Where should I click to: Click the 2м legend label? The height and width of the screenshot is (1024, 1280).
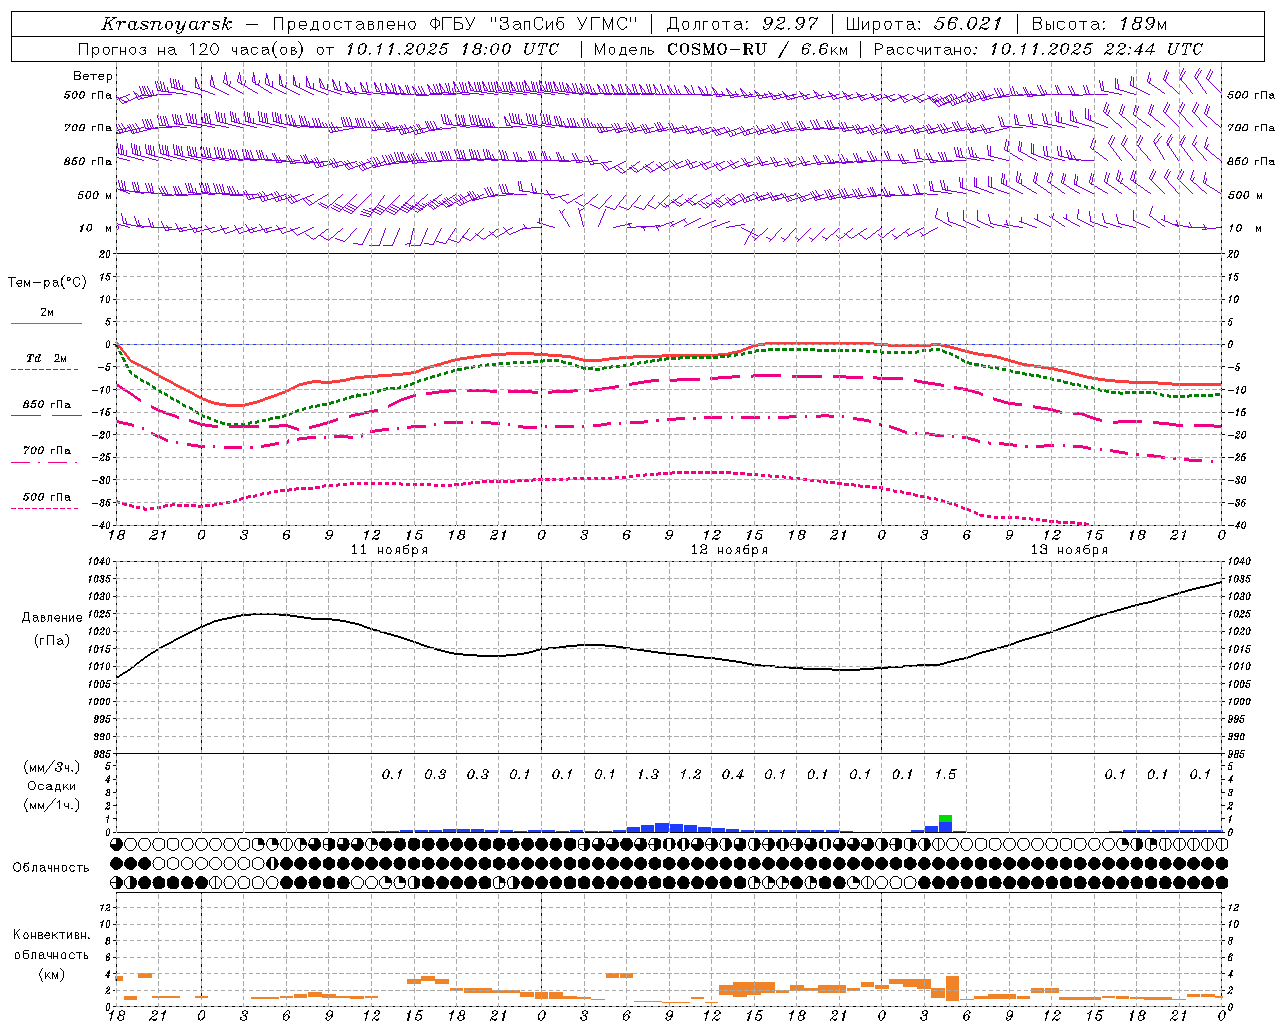pyautogui.click(x=46, y=312)
